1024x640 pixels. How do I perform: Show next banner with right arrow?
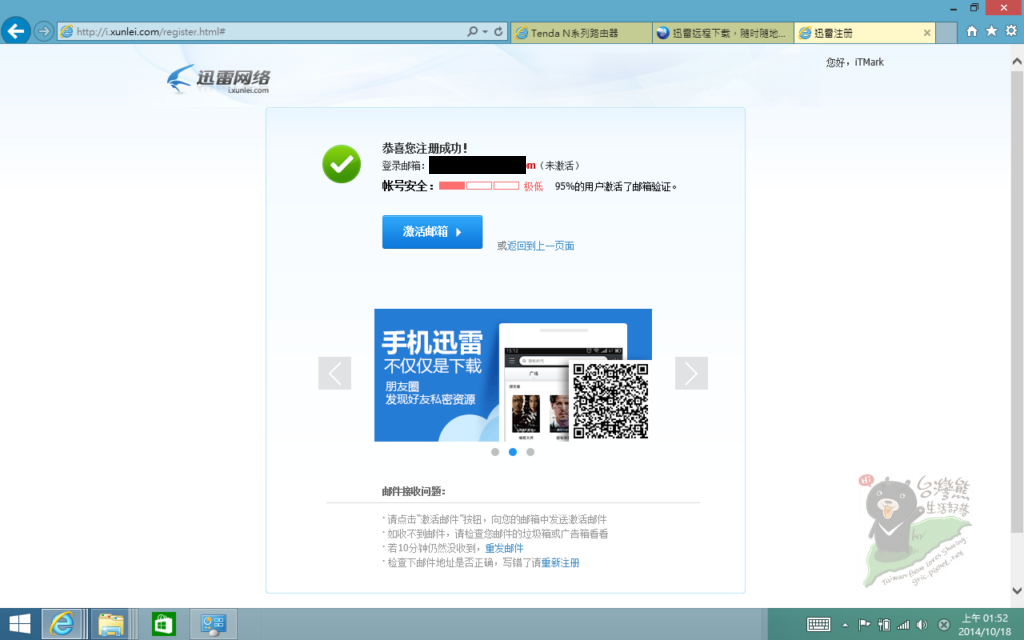coord(692,373)
